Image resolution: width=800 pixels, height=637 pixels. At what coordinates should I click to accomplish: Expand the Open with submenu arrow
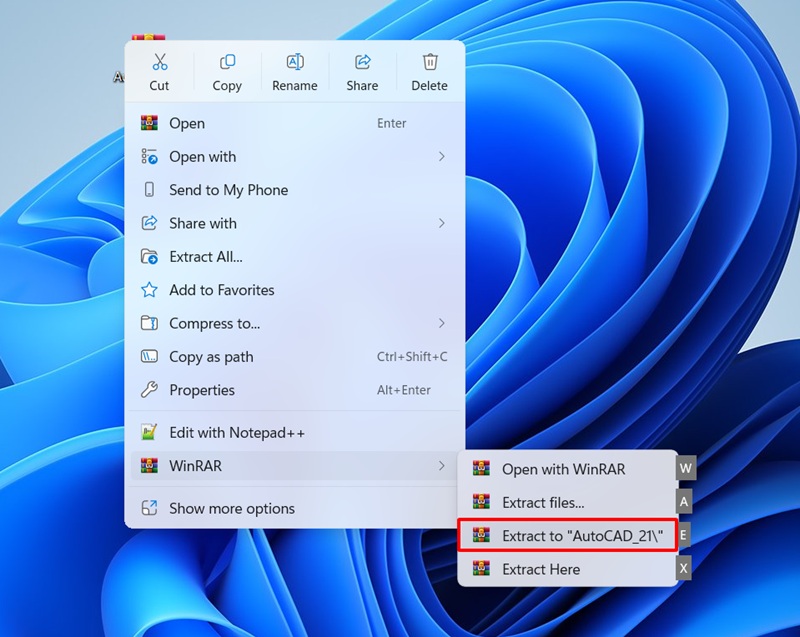click(x=441, y=157)
